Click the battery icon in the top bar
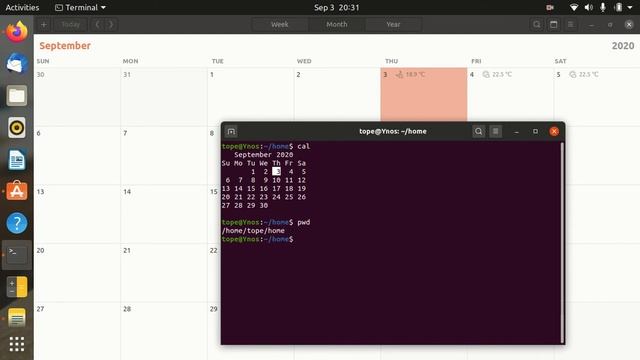Image resolution: width=640 pixels, height=360 pixels. click(619, 7)
